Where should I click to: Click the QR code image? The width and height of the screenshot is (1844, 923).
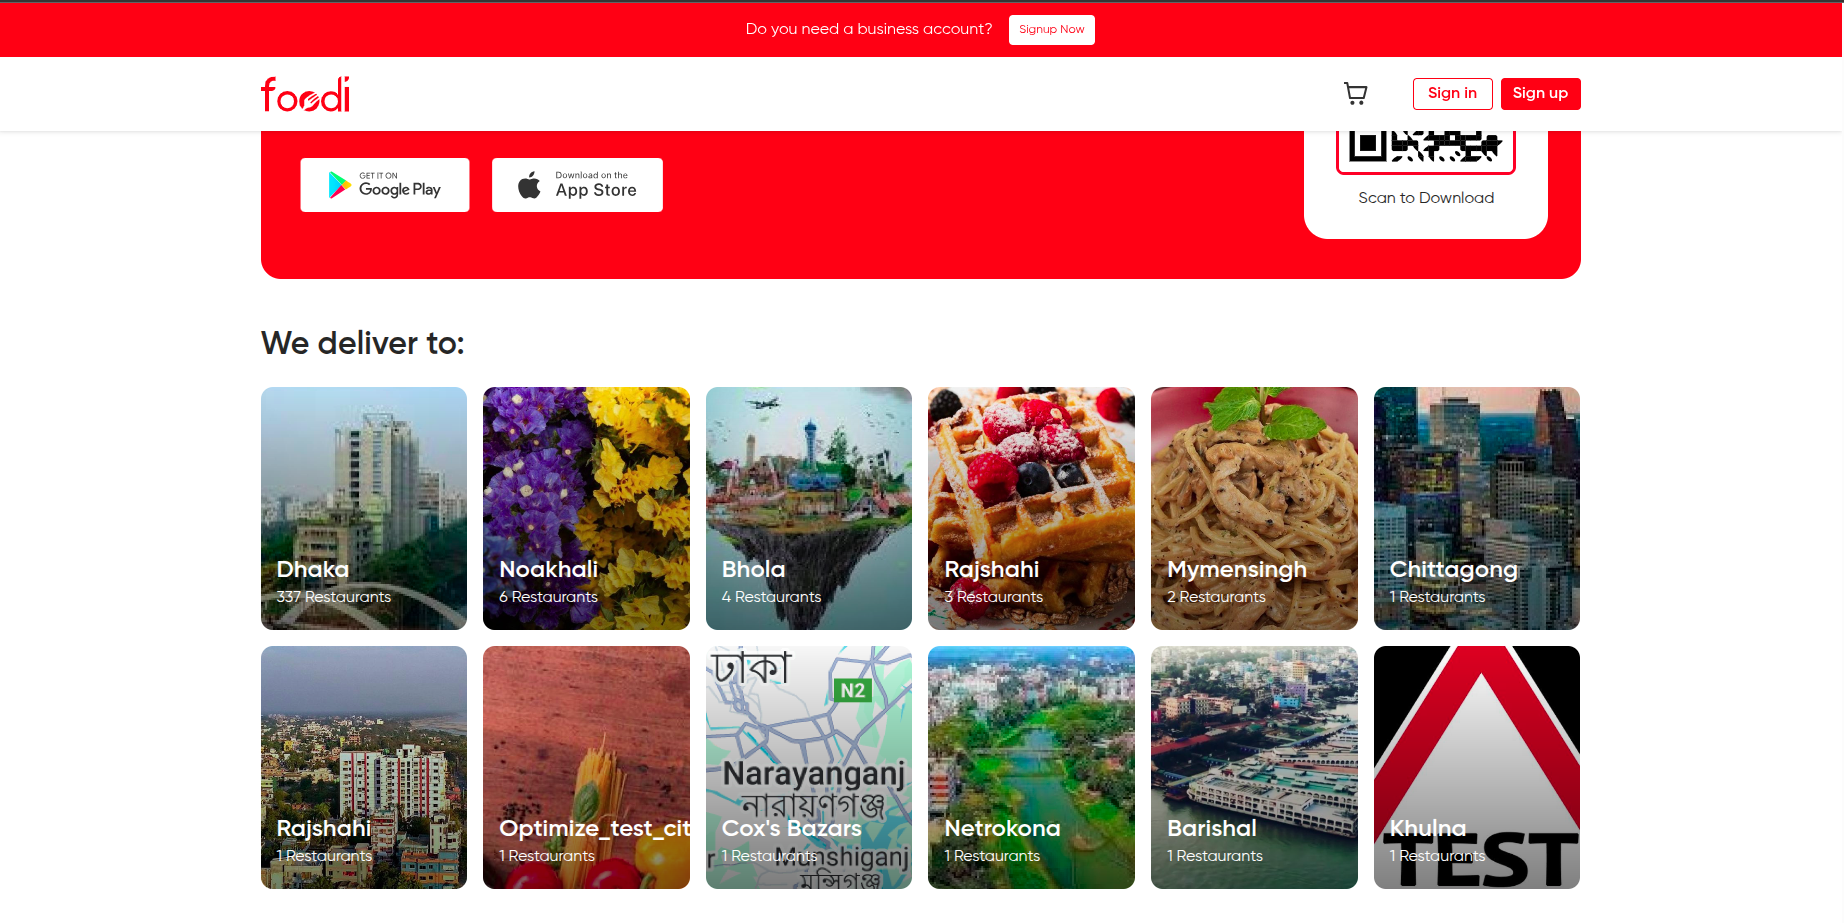pos(1425,150)
